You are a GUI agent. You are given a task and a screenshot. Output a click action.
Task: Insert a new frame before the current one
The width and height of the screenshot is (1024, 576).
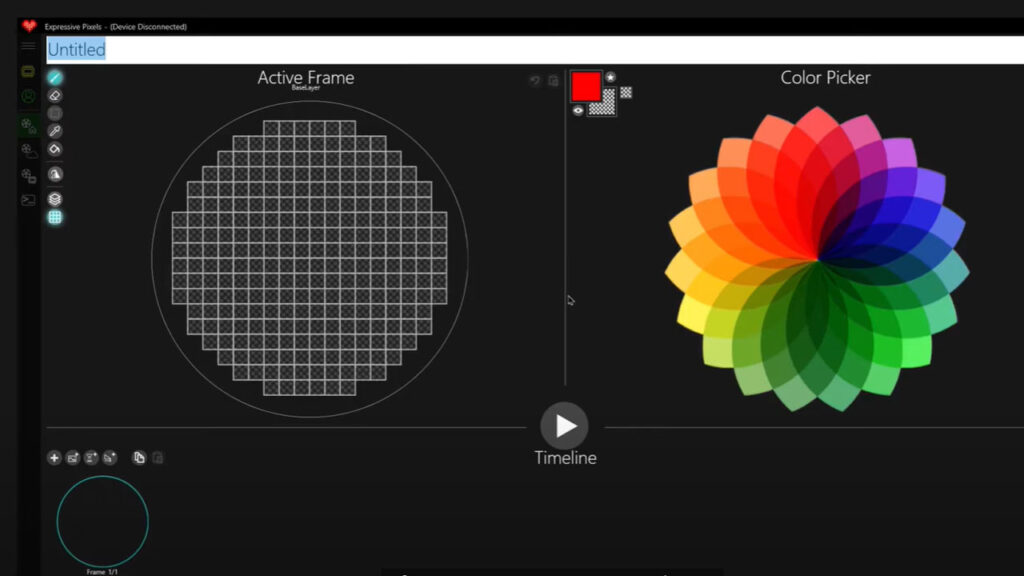[74, 457]
